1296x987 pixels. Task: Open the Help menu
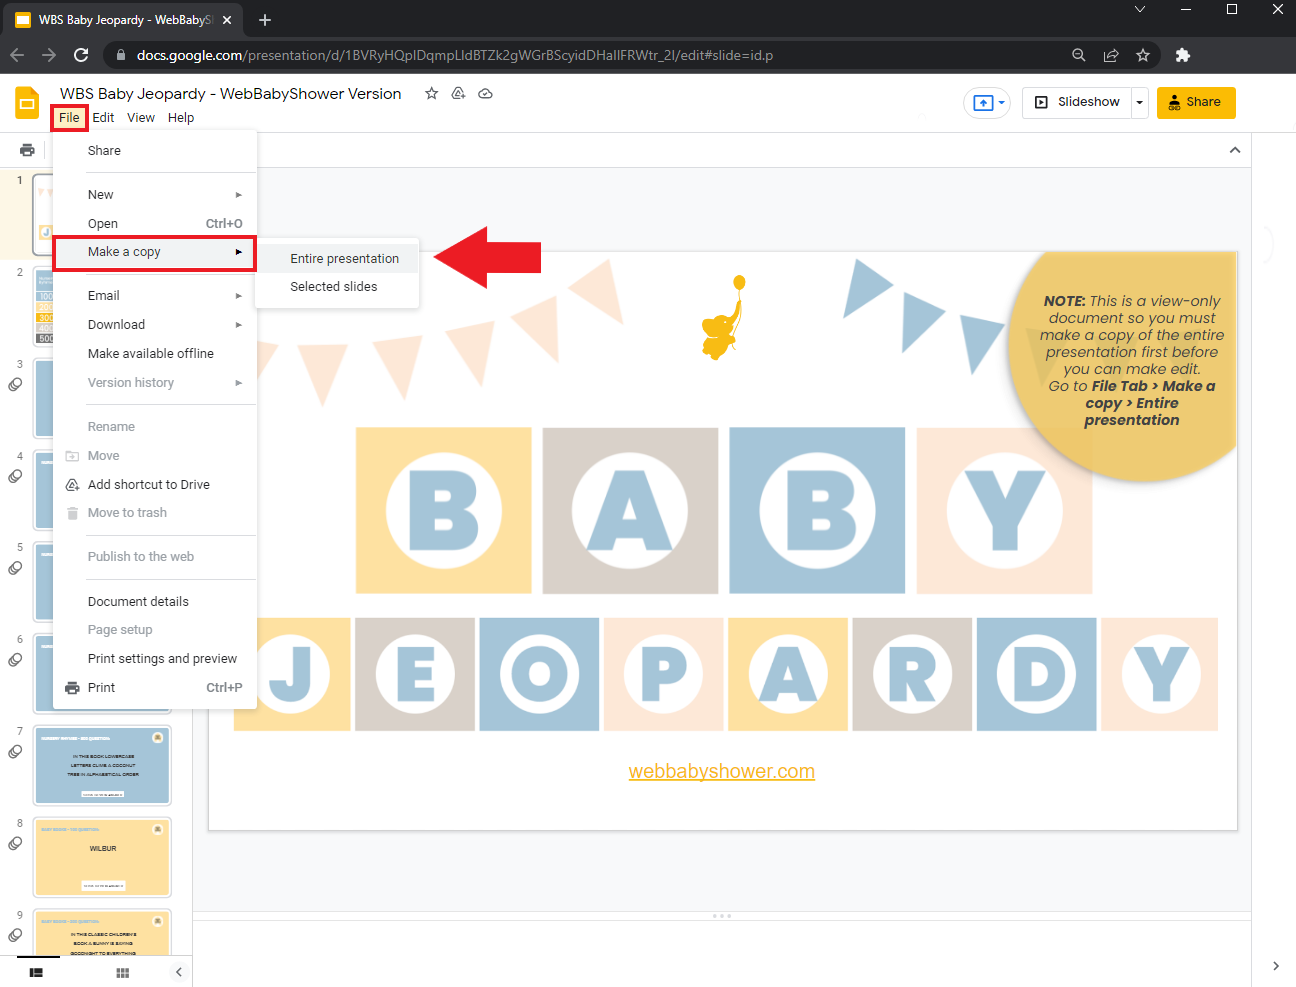coord(181,118)
